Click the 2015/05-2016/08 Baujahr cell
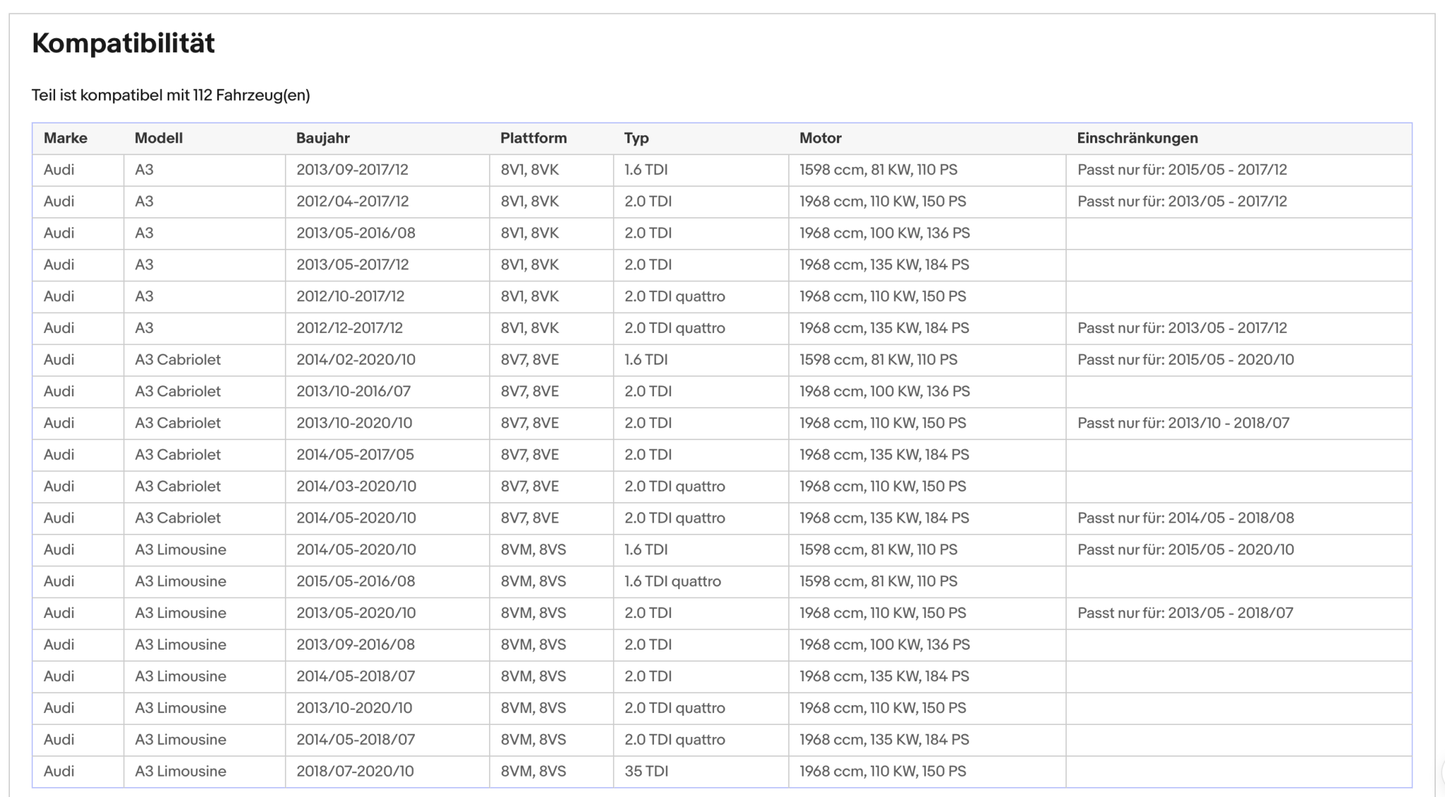1445x797 pixels. click(x=355, y=581)
